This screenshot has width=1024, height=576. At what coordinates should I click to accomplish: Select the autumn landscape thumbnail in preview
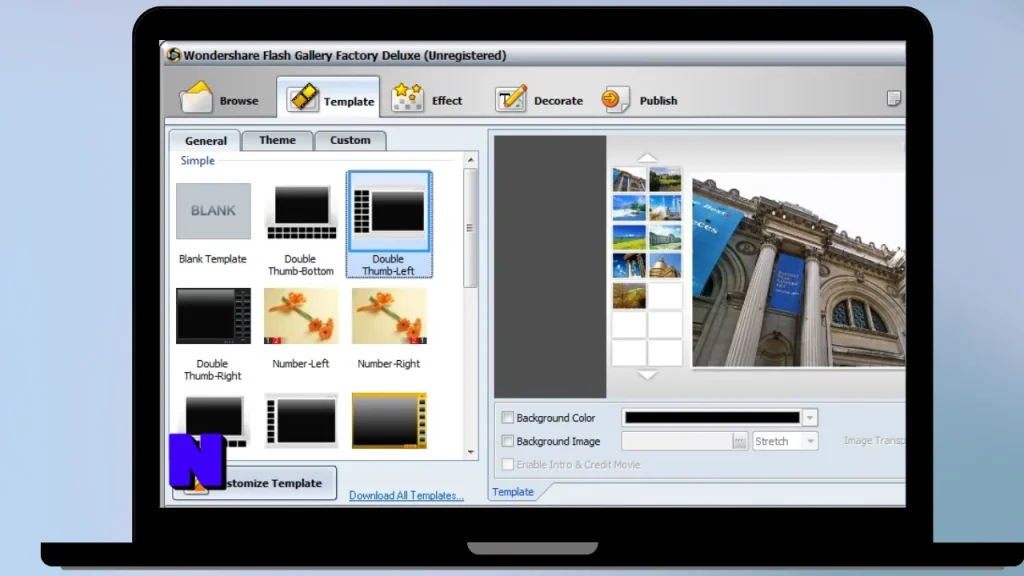point(629,295)
